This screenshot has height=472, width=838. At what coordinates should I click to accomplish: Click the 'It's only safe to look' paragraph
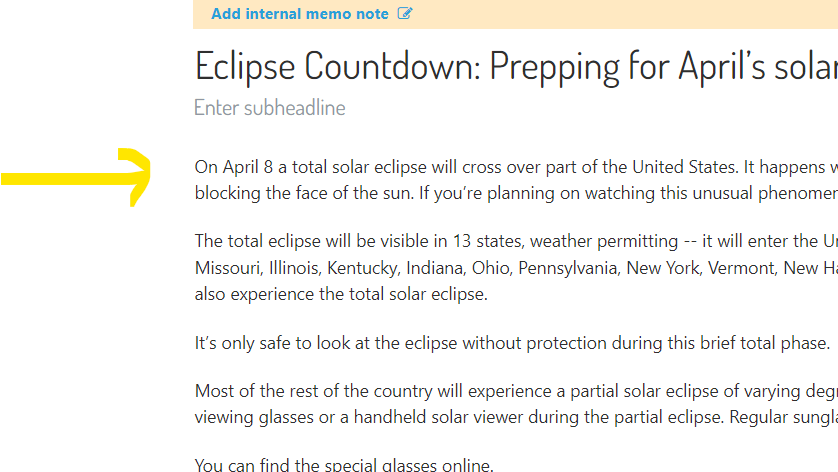click(x=512, y=343)
